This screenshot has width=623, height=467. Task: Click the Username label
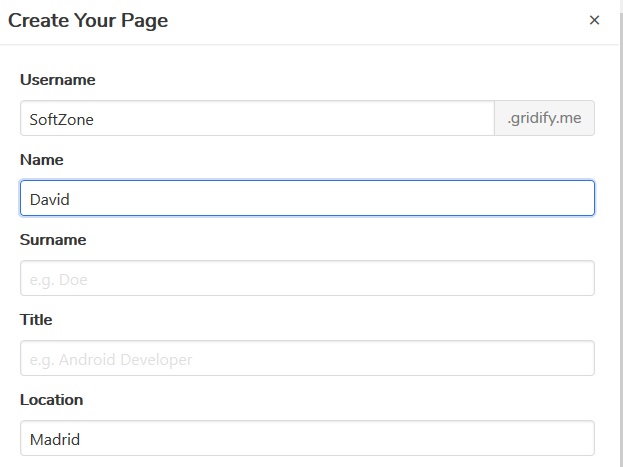pos(58,79)
